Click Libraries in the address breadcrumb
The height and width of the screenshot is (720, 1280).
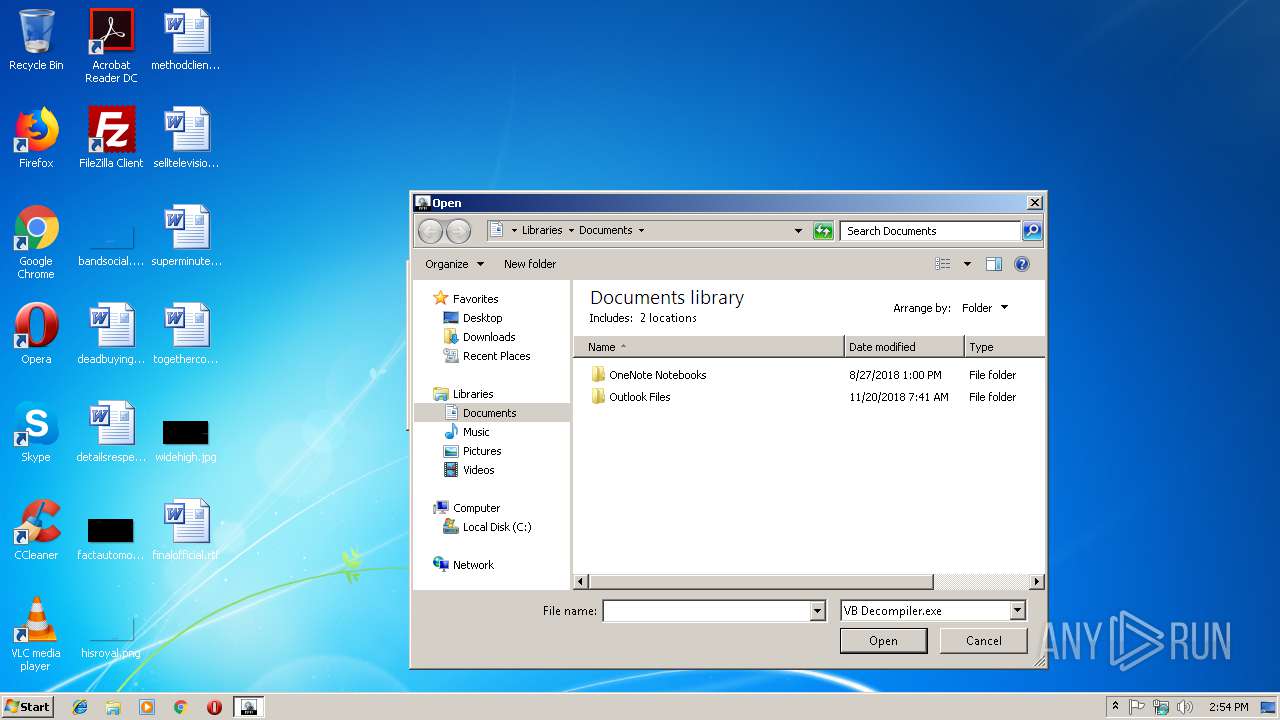pyautogui.click(x=542, y=230)
